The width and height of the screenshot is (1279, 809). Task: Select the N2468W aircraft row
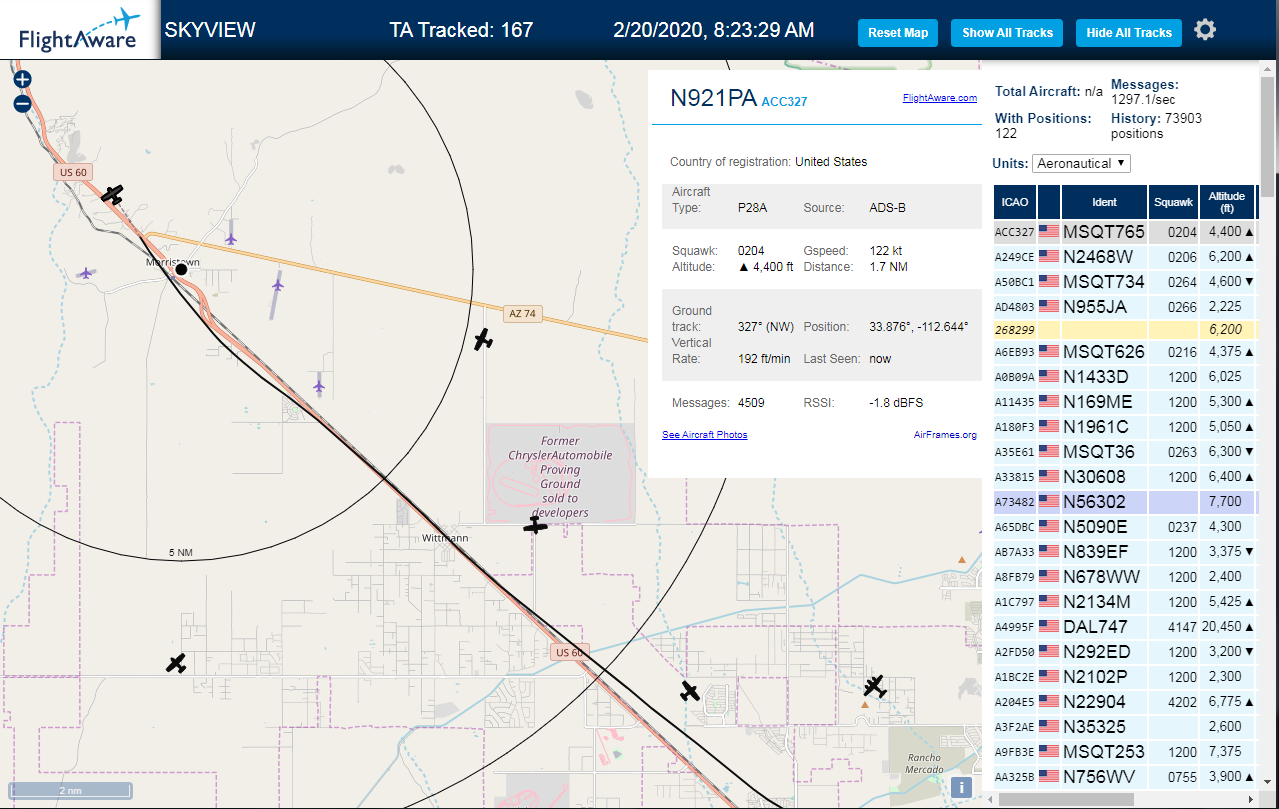[x=1125, y=257]
